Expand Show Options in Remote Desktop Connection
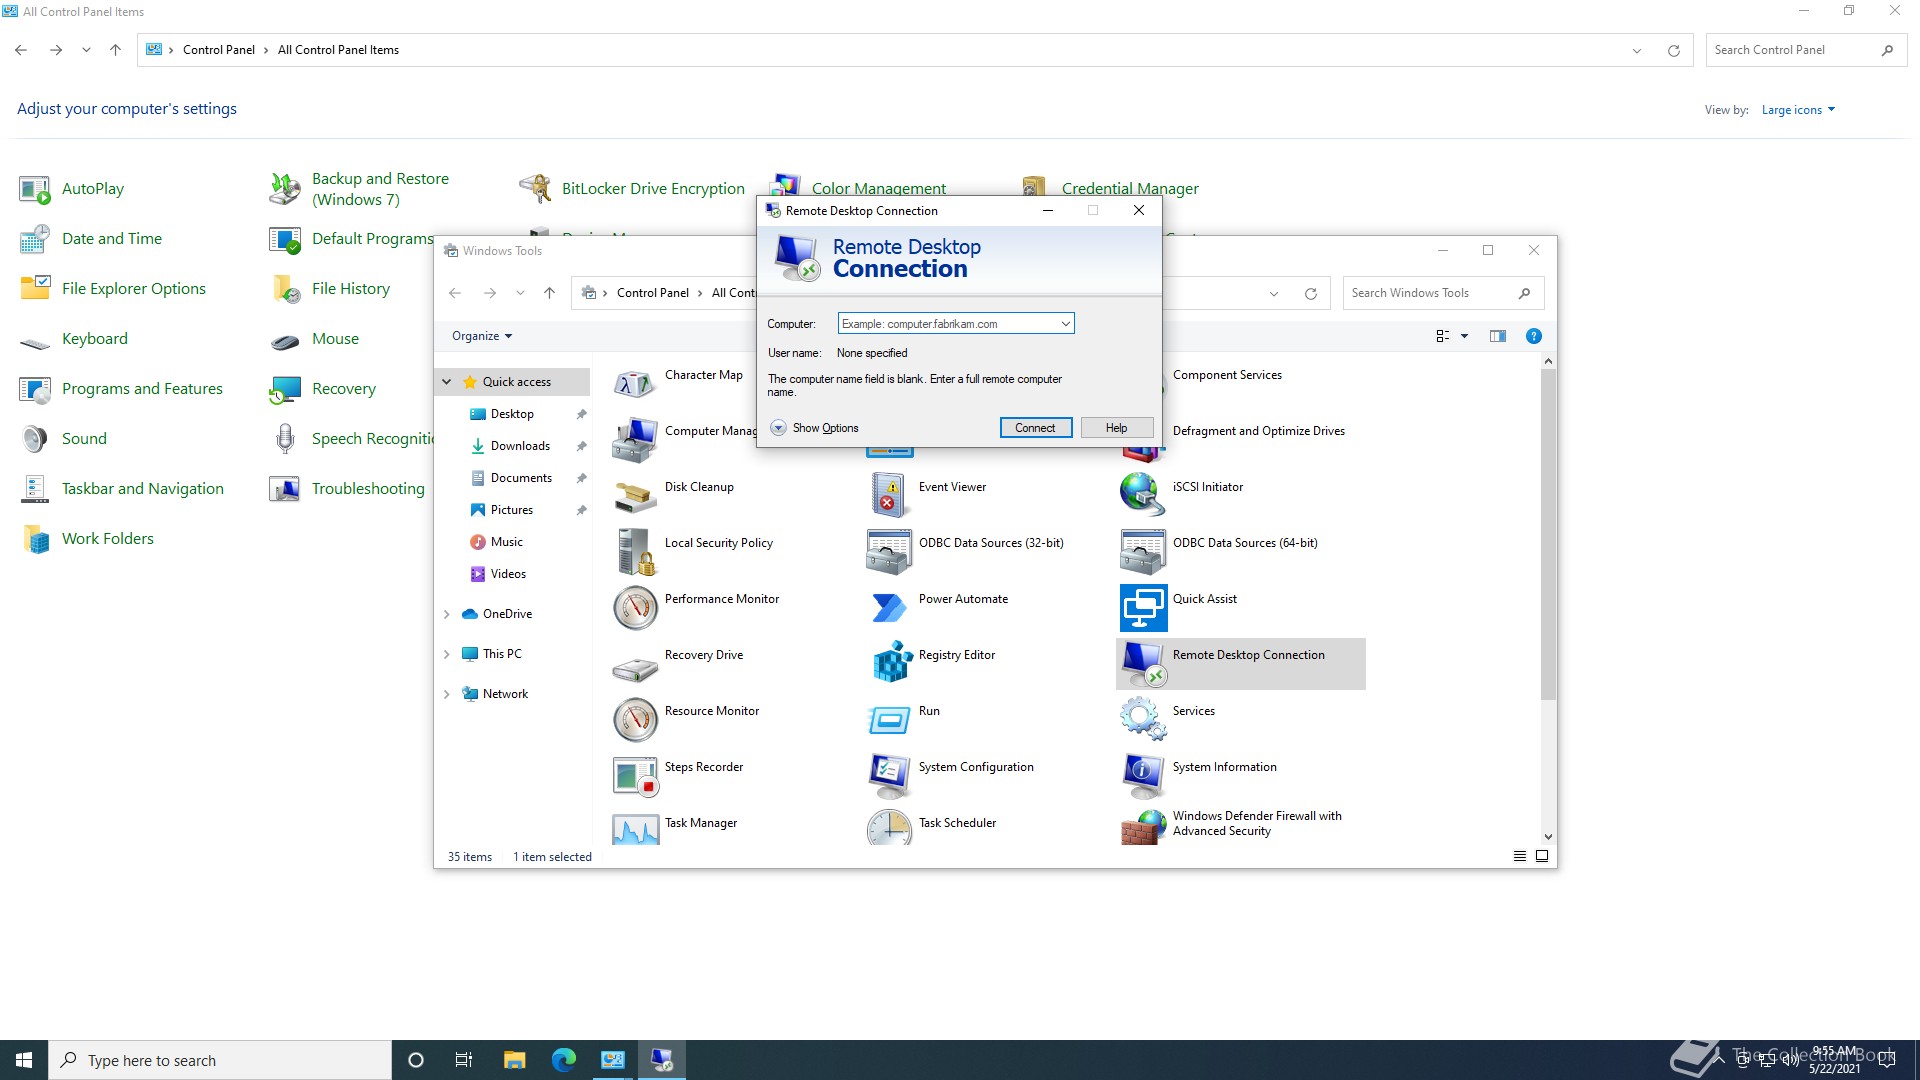This screenshot has height=1080, width=1920. click(814, 428)
